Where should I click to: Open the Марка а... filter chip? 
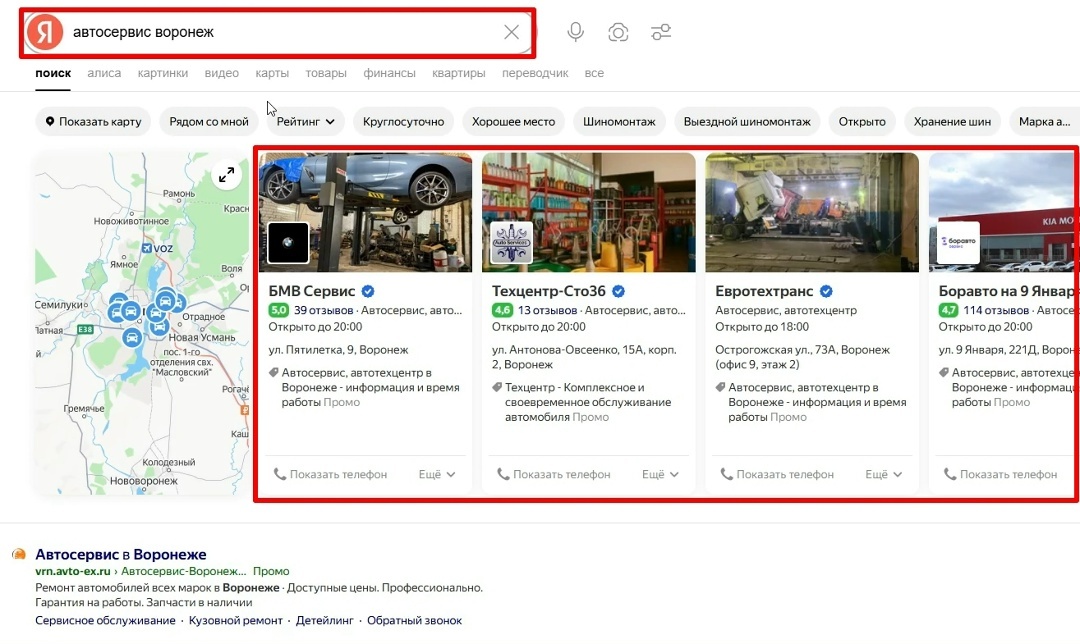point(1044,121)
